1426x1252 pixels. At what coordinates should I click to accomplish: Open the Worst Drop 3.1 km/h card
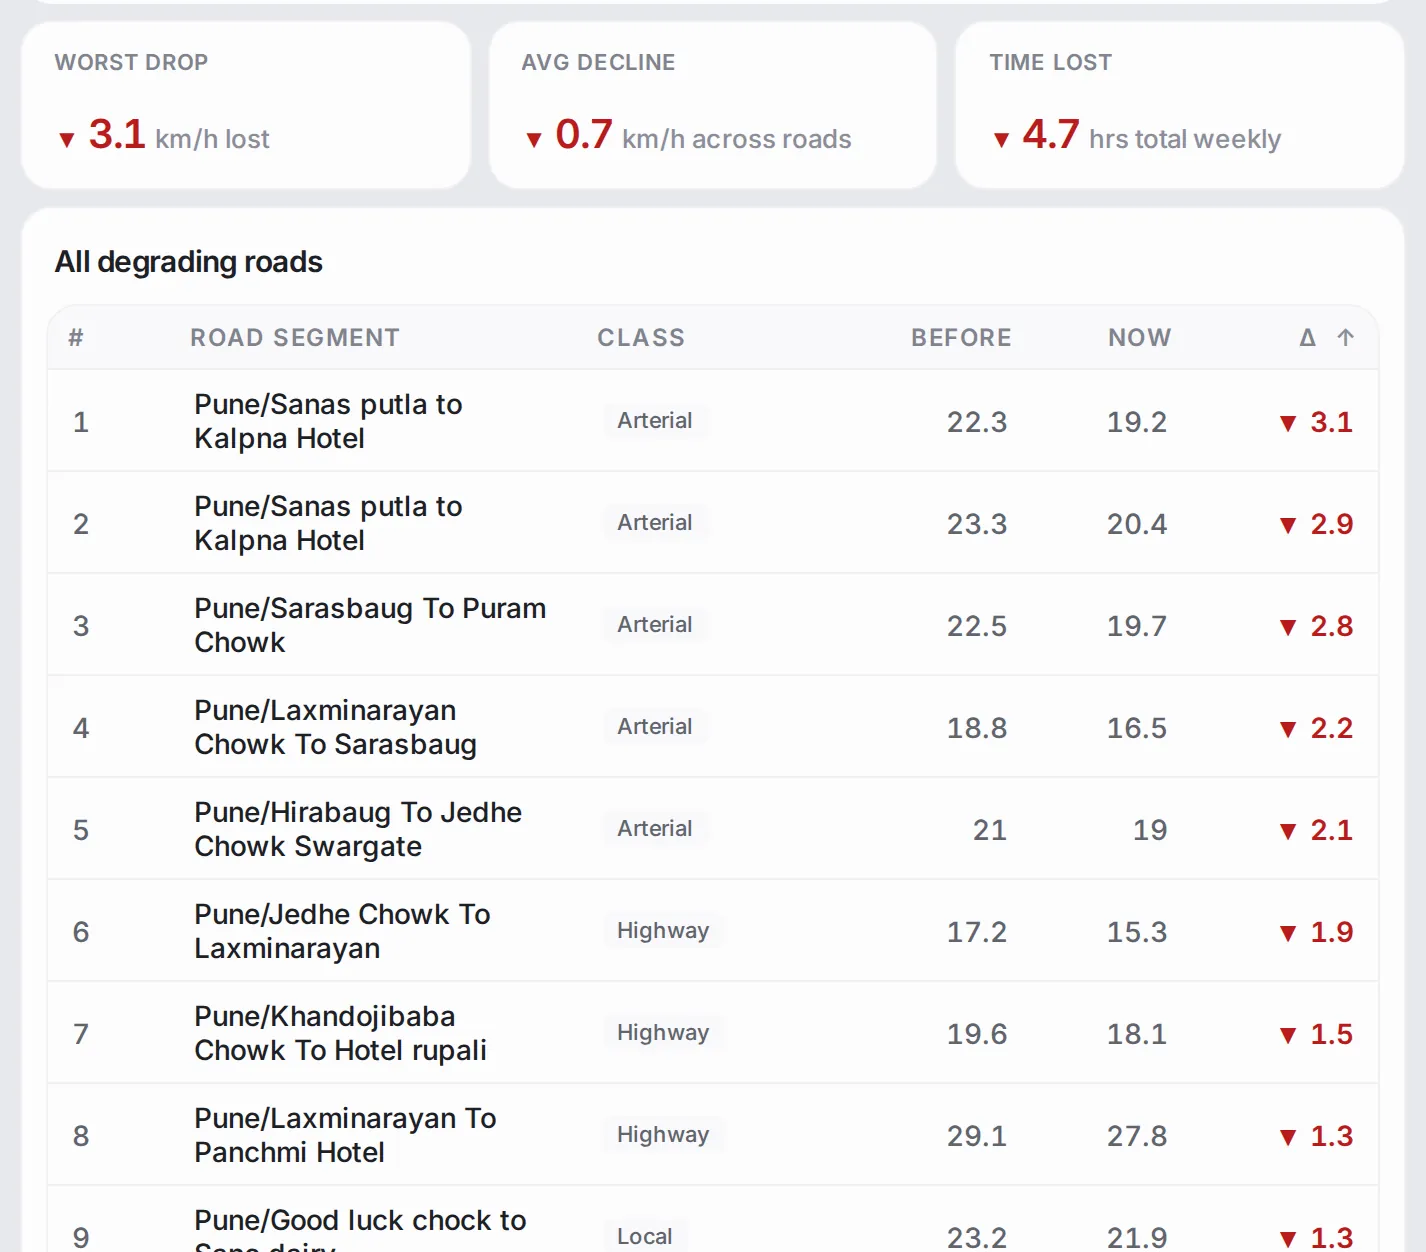pos(246,105)
